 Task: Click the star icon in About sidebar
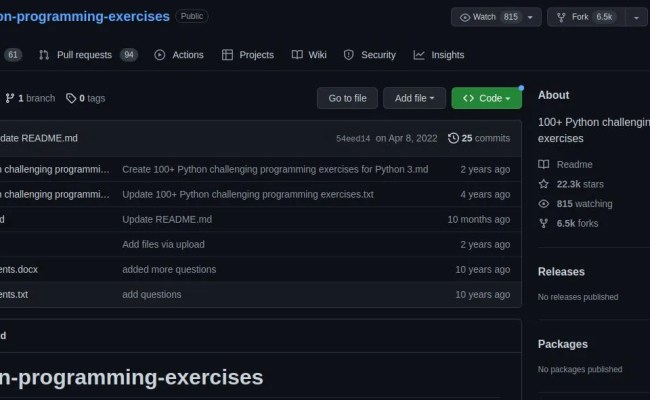click(x=543, y=184)
